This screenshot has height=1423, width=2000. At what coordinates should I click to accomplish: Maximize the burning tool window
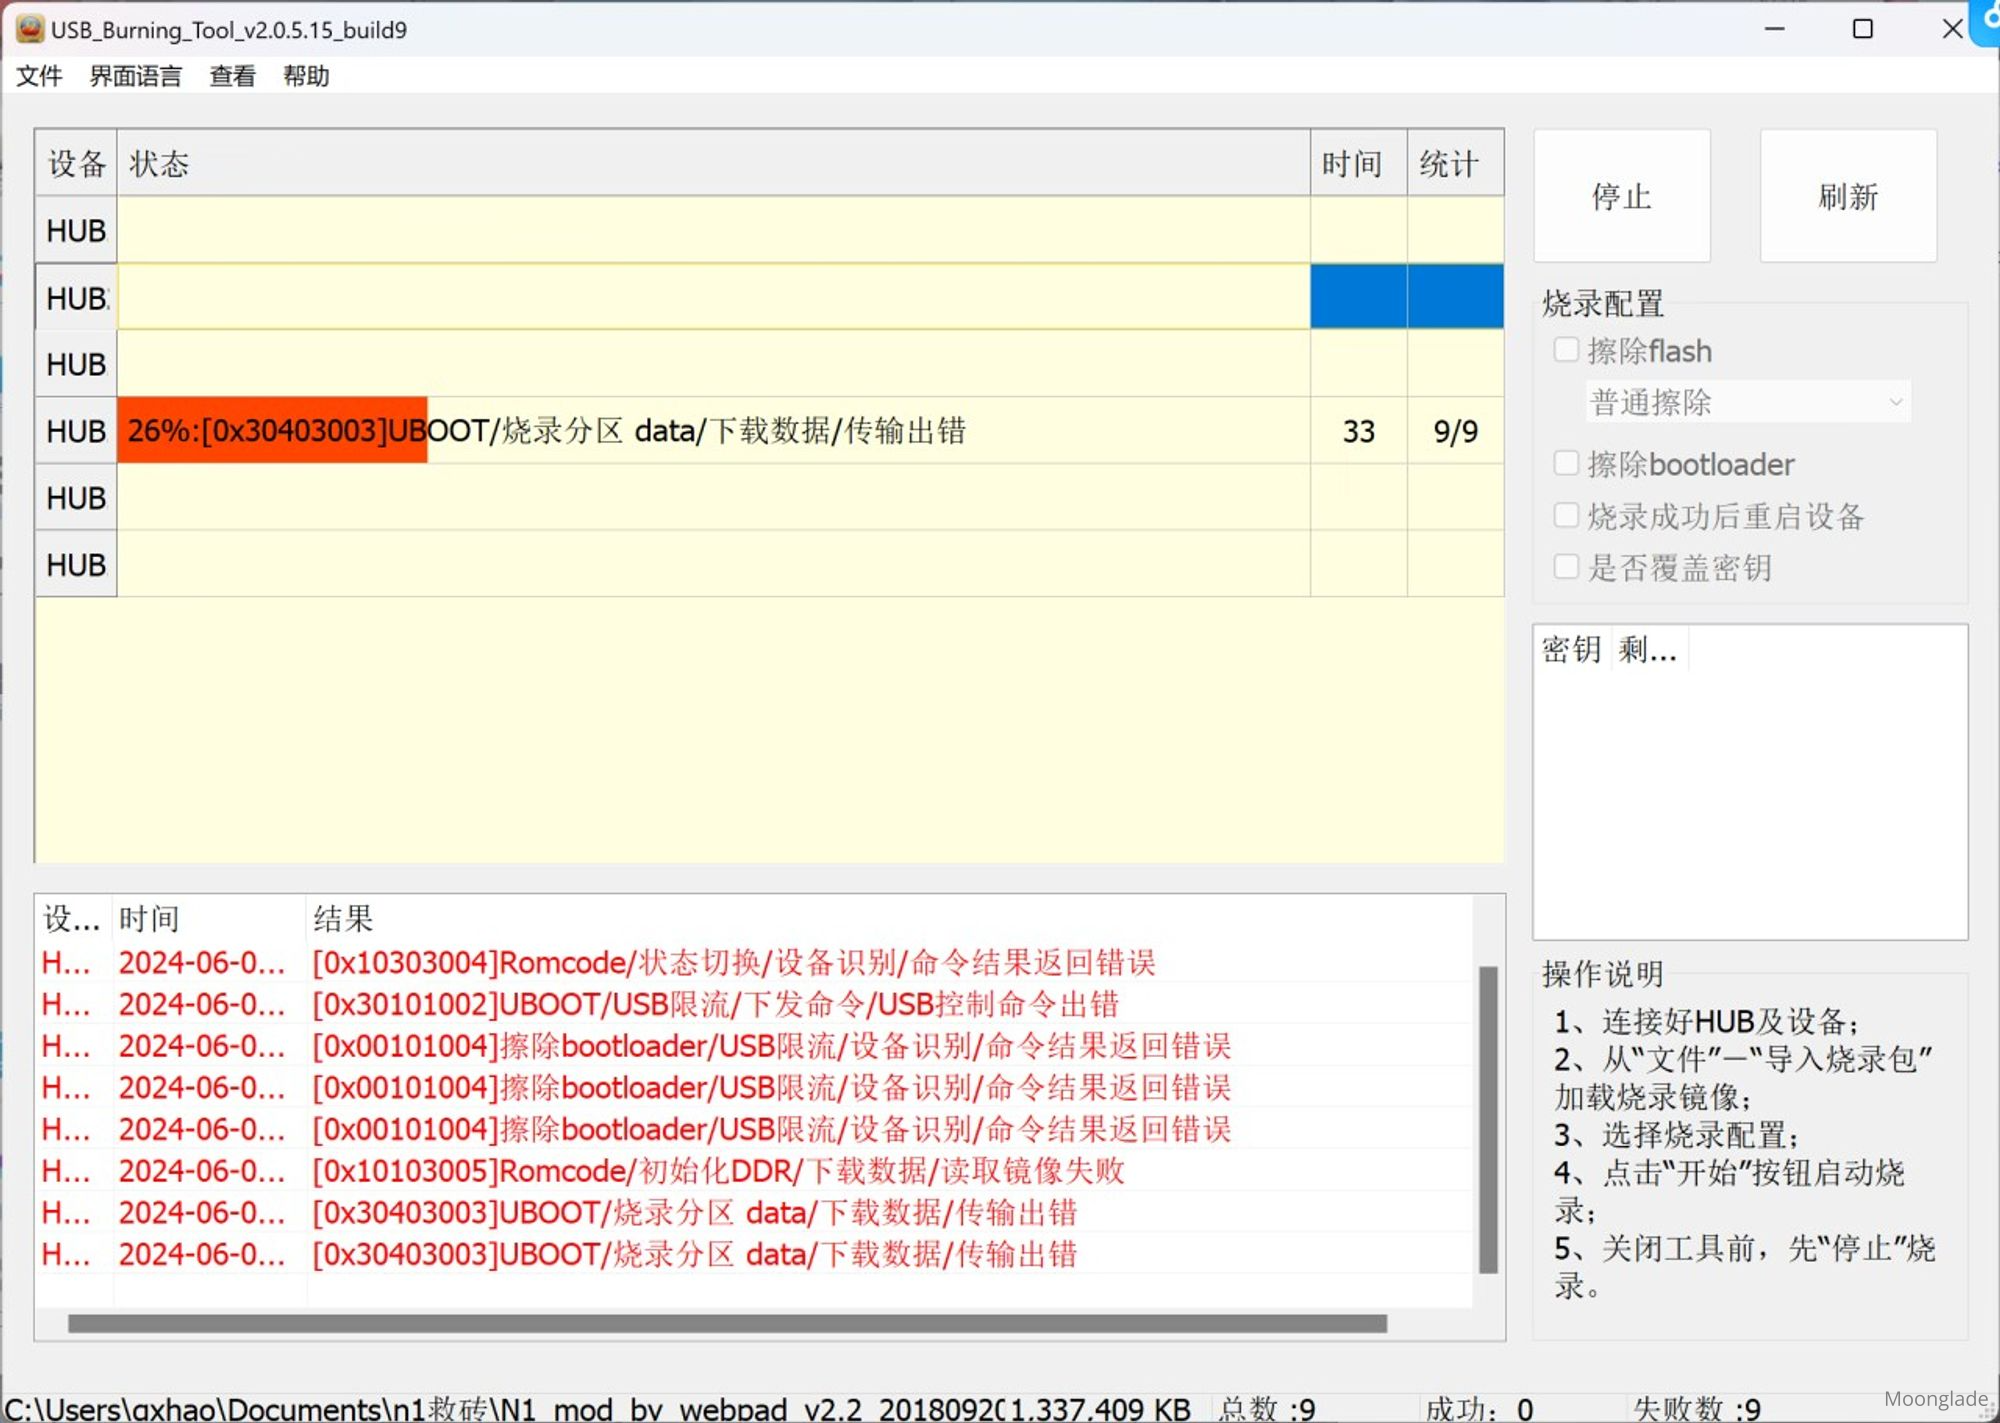point(1862,29)
